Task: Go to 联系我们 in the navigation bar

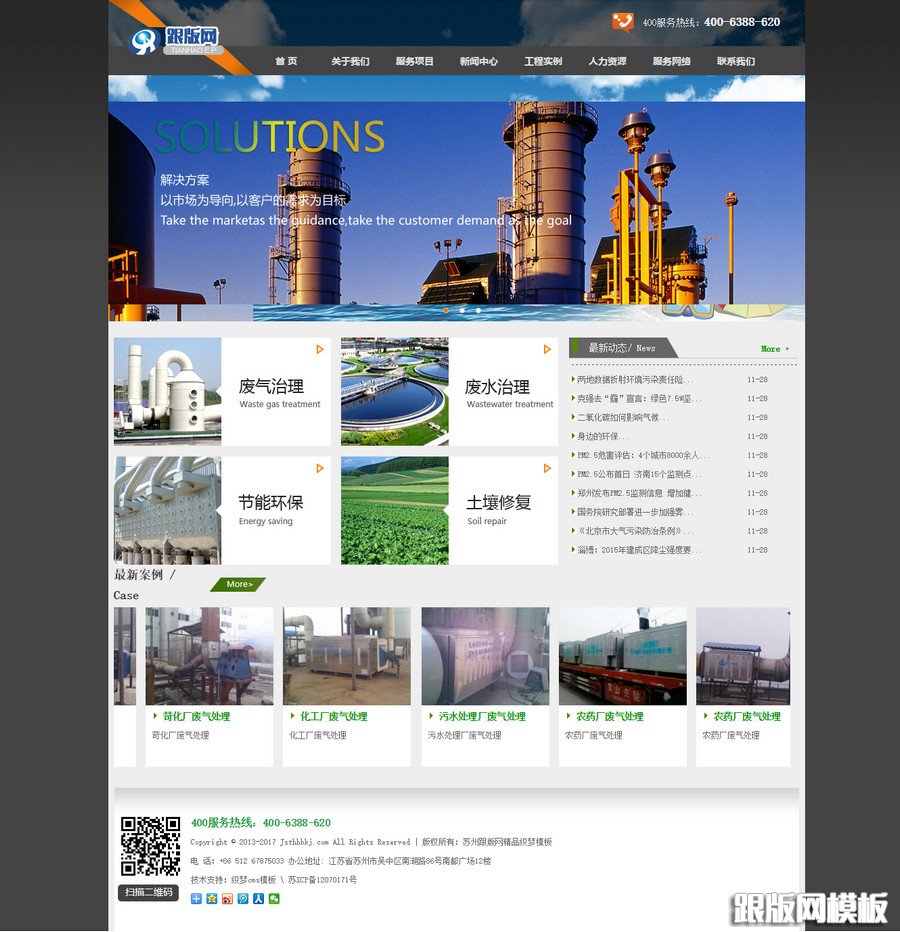Action: pos(735,61)
